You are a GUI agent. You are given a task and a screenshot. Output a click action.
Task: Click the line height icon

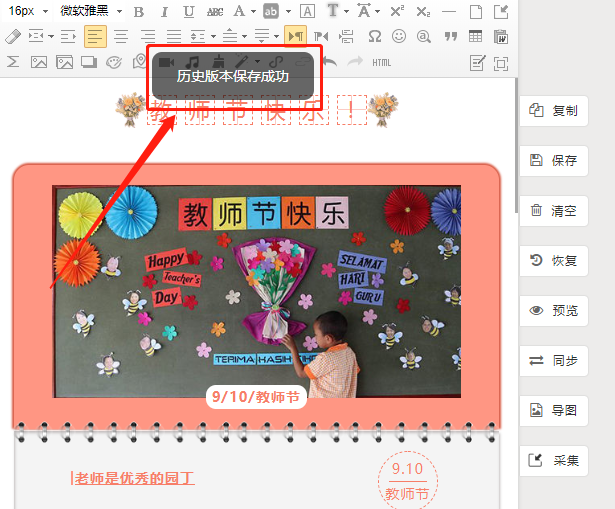coord(198,37)
